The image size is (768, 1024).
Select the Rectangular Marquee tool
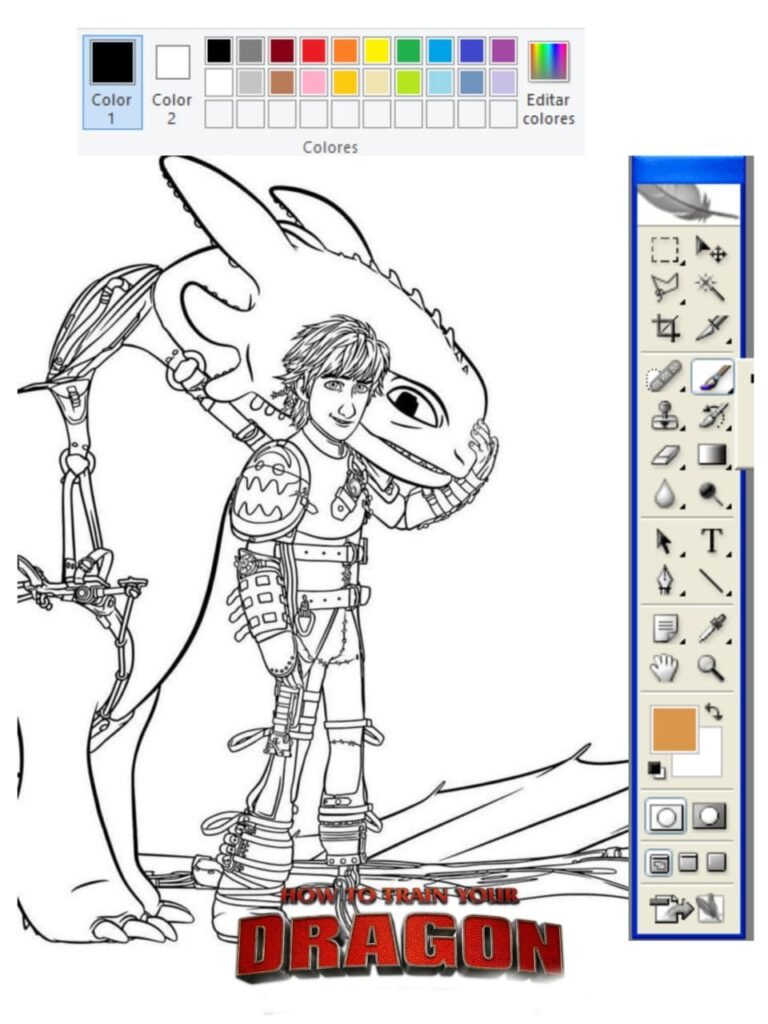point(665,250)
